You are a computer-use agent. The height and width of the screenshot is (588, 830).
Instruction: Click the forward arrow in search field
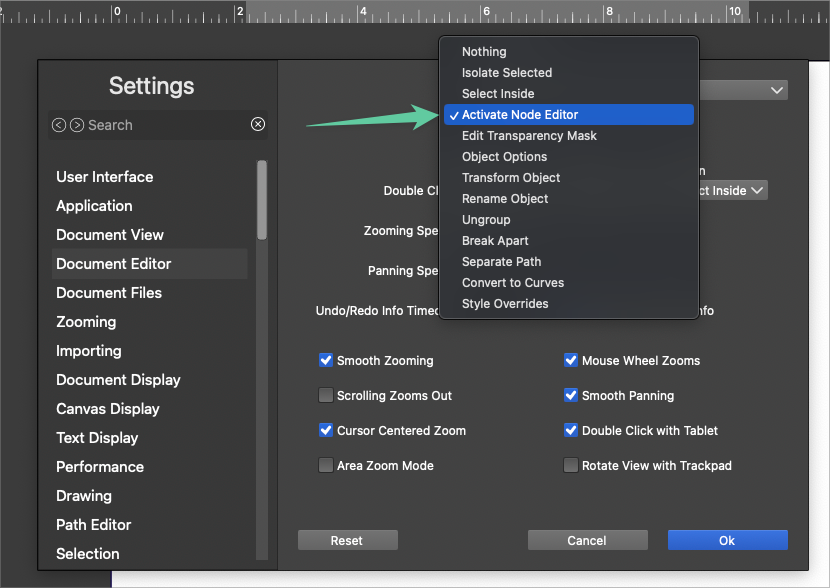[76, 125]
